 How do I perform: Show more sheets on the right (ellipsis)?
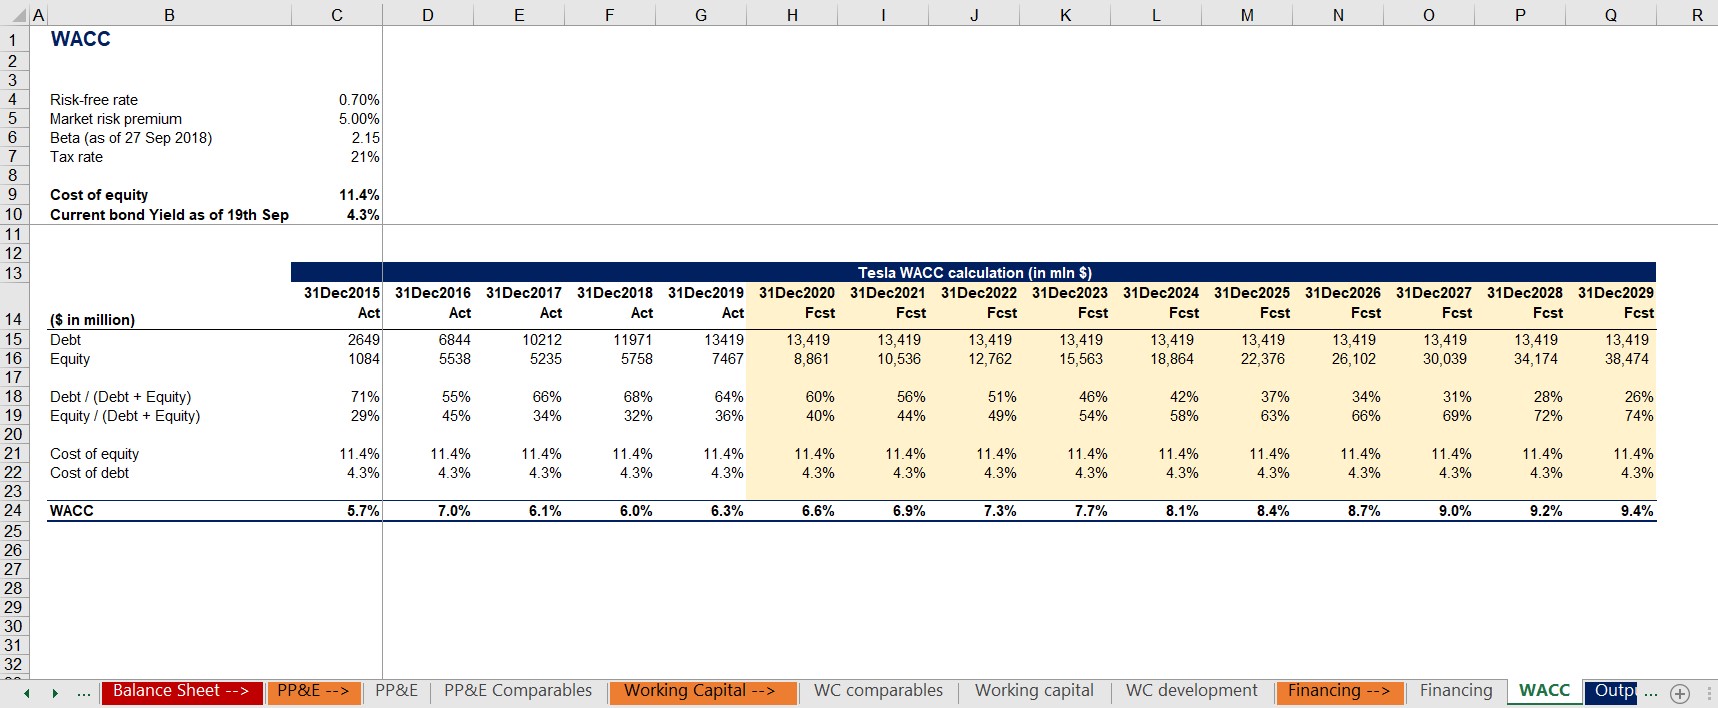tap(1651, 692)
